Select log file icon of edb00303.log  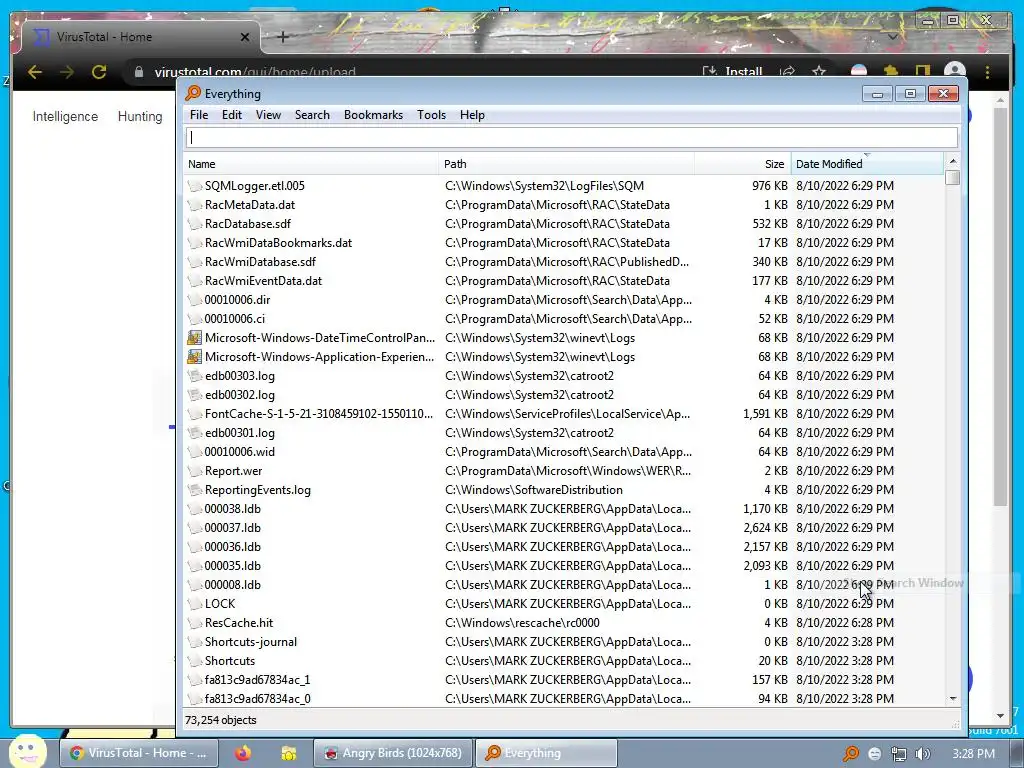tap(194, 376)
